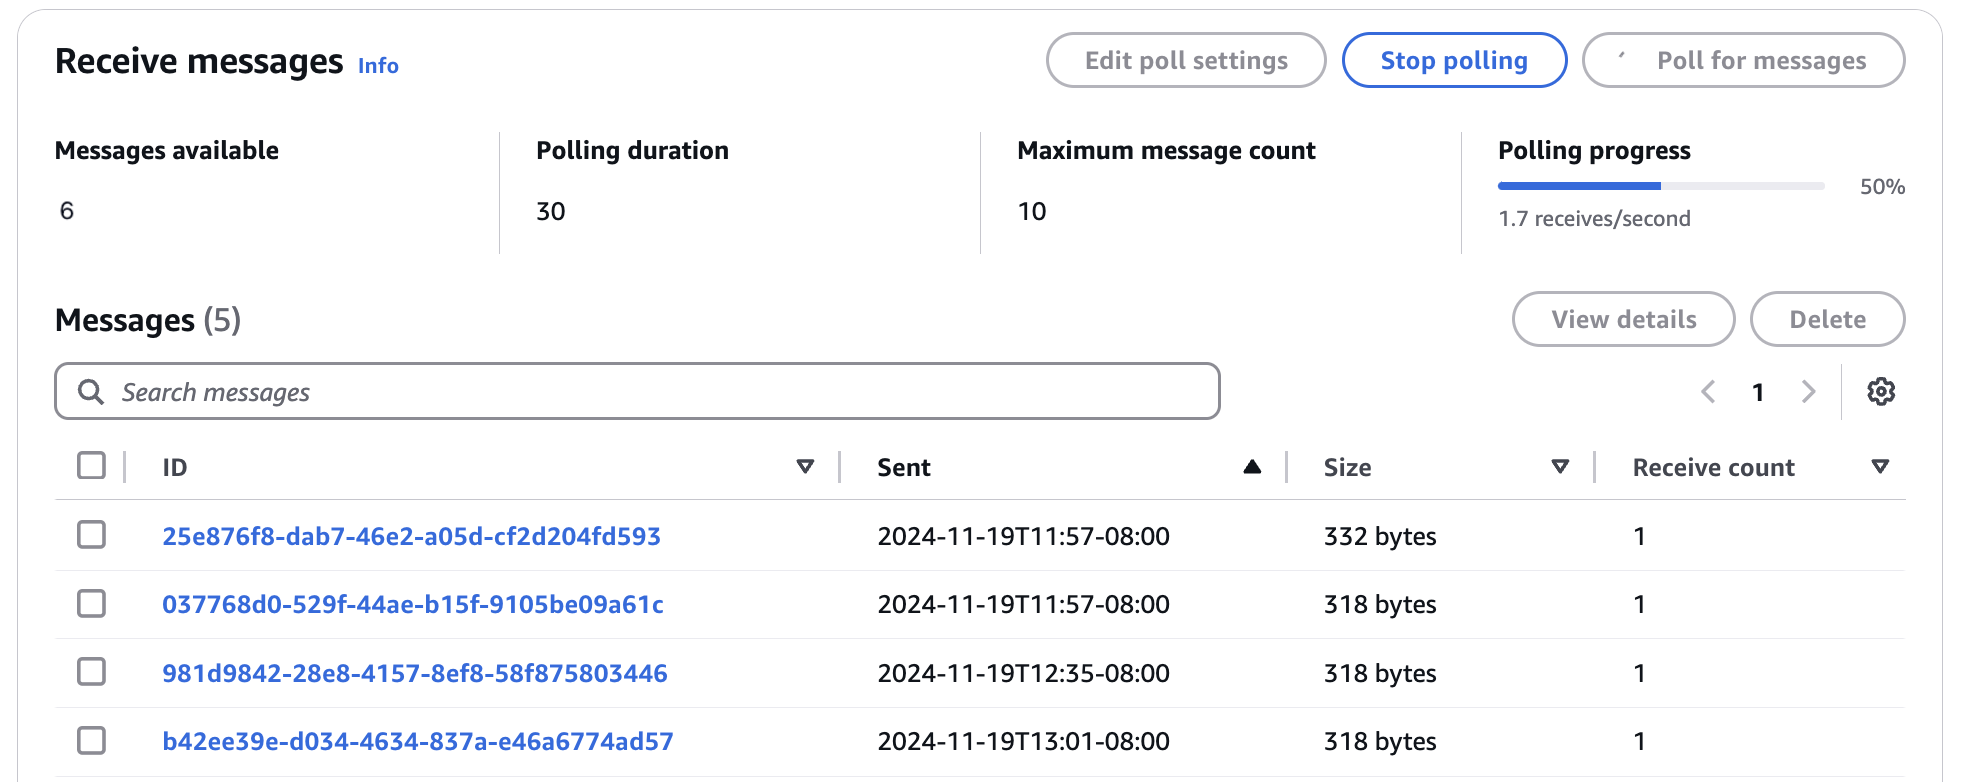Image resolution: width=1968 pixels, height=782 pixels.
Task: Click the Messages (5) heading
Action: pos(148,320)
